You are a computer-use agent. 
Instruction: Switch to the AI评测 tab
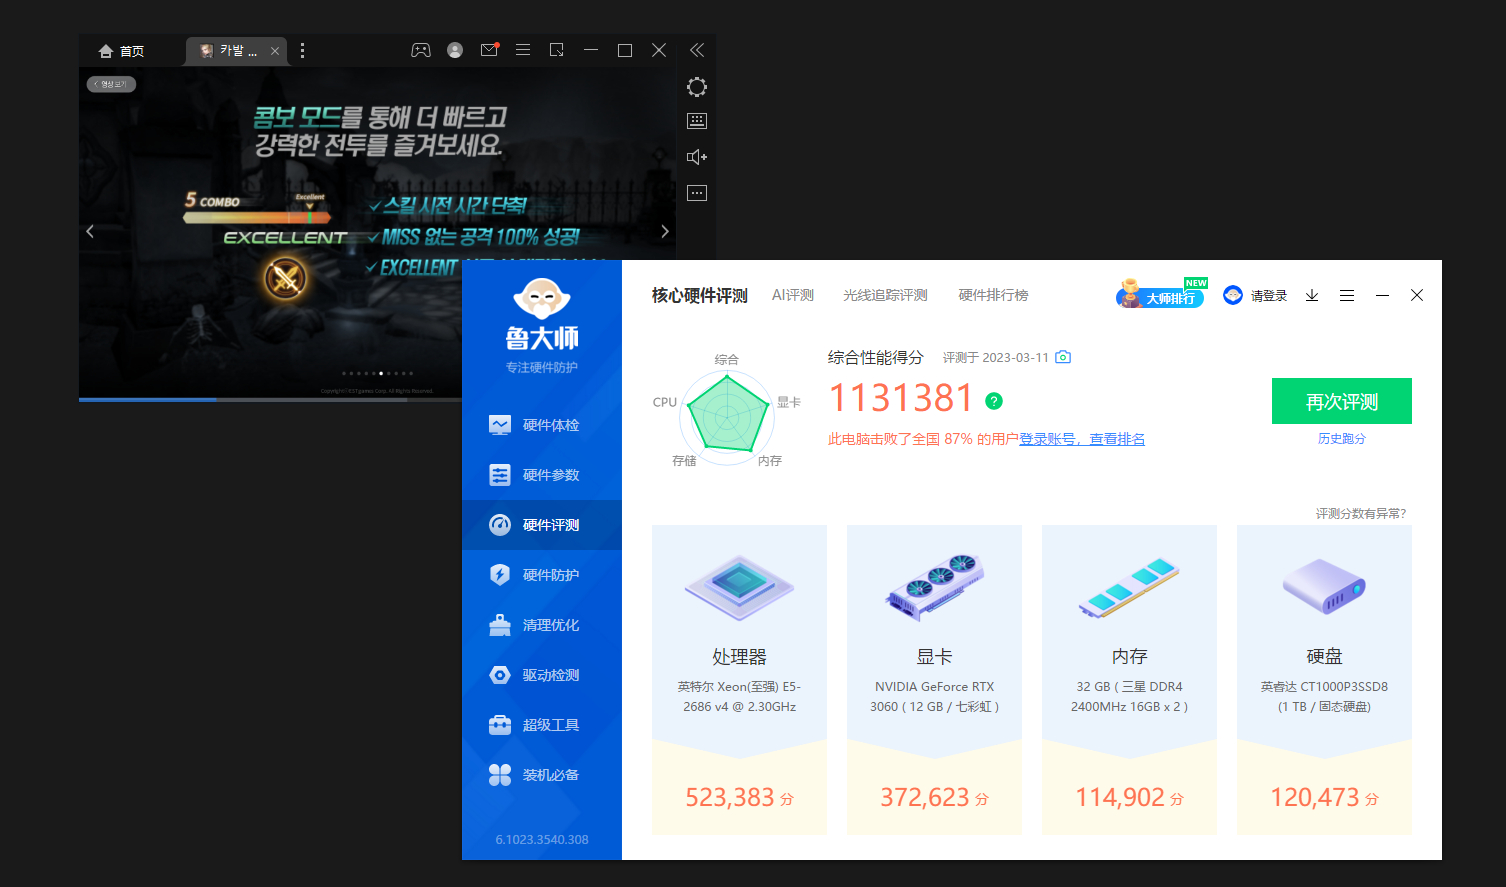[x=793, y=295]
